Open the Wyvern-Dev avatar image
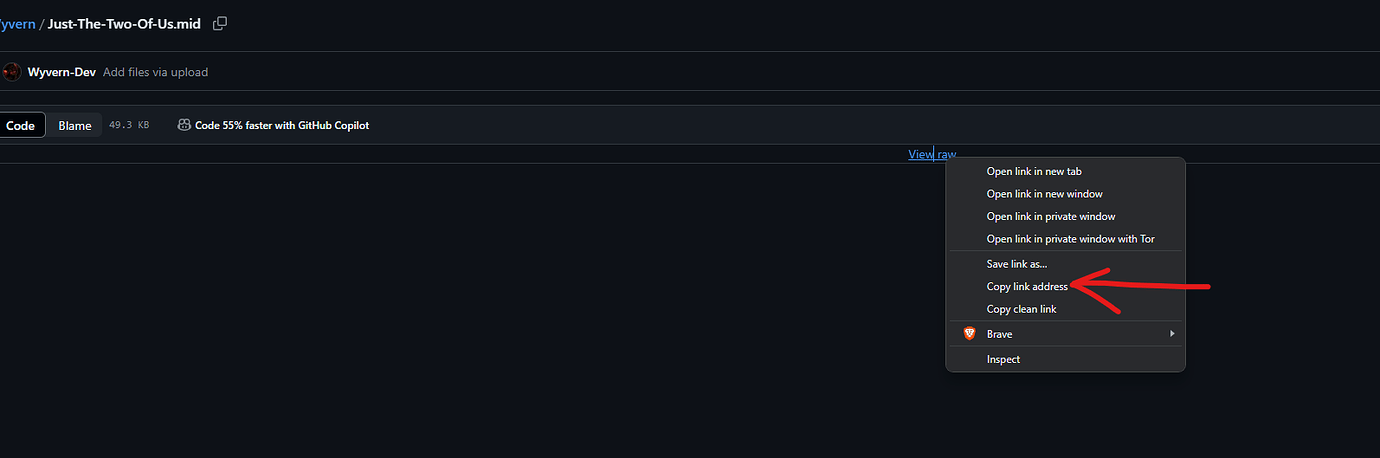1380x458 pixels. (11, 72)
